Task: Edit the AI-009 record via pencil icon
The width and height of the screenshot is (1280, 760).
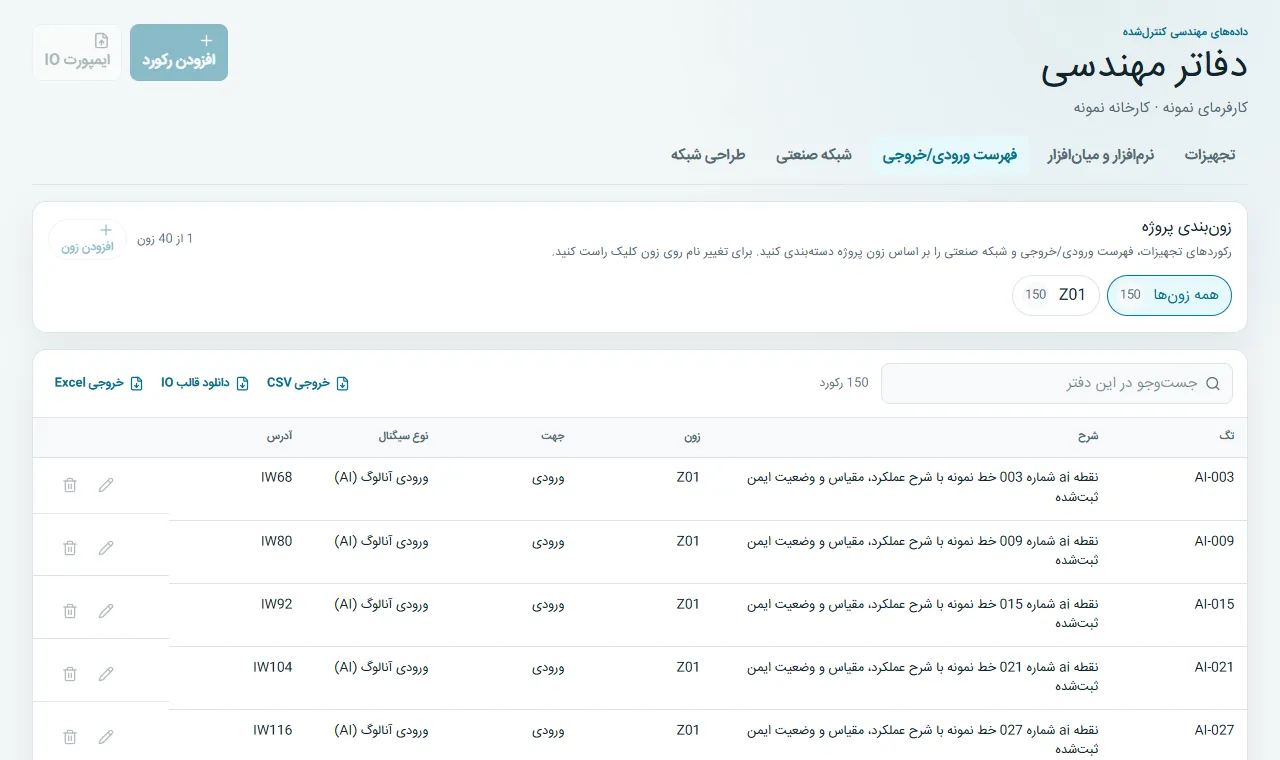Action: (106, 548)
